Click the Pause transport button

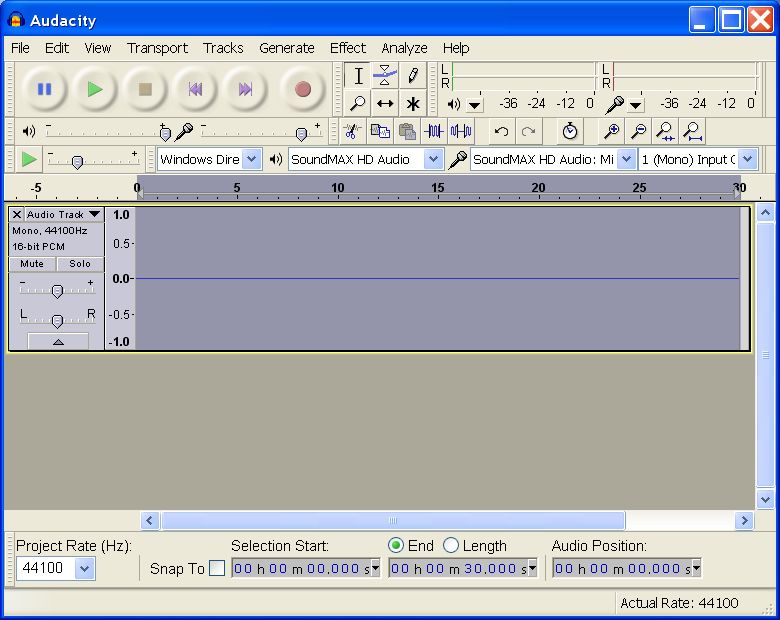pyautogui.click(x=45, y=89)
